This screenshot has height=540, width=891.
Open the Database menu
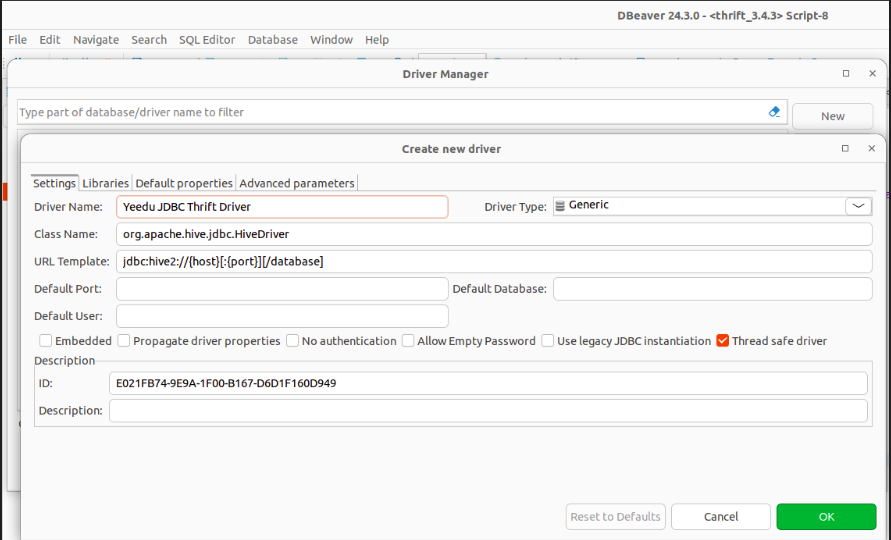[273, 40]
